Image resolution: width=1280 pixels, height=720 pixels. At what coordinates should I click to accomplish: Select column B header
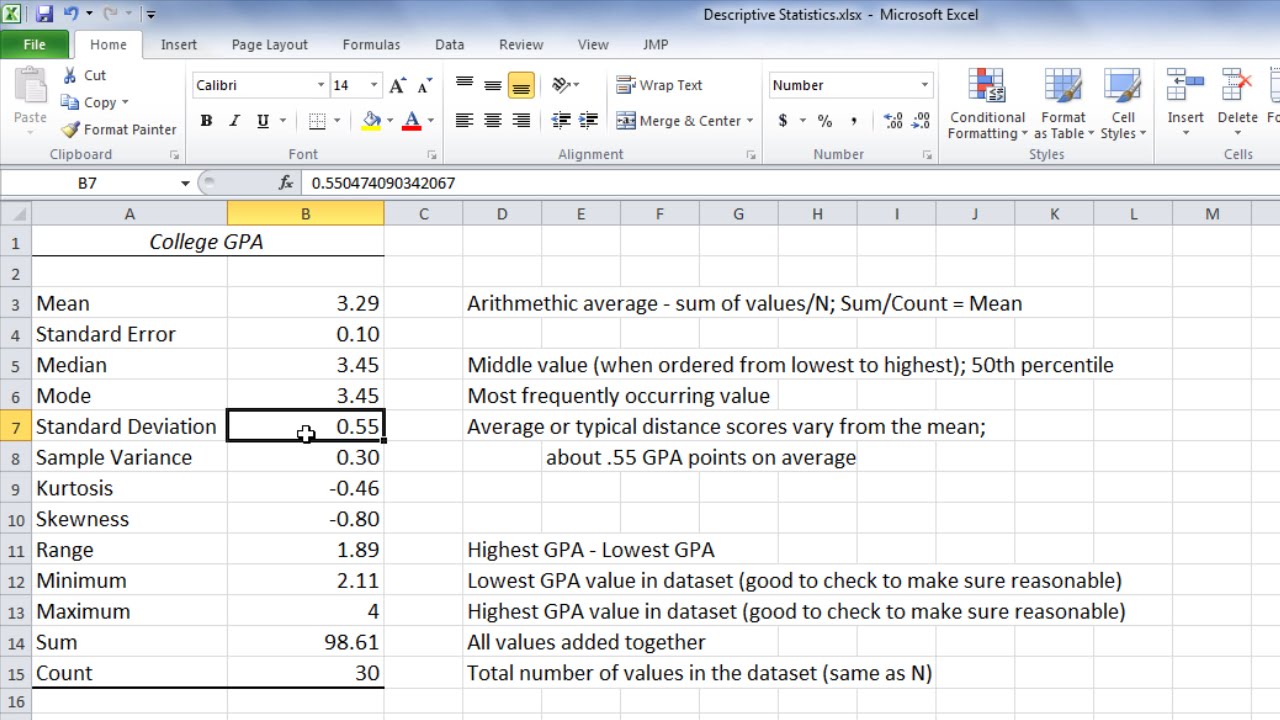[x=305, y=213]
